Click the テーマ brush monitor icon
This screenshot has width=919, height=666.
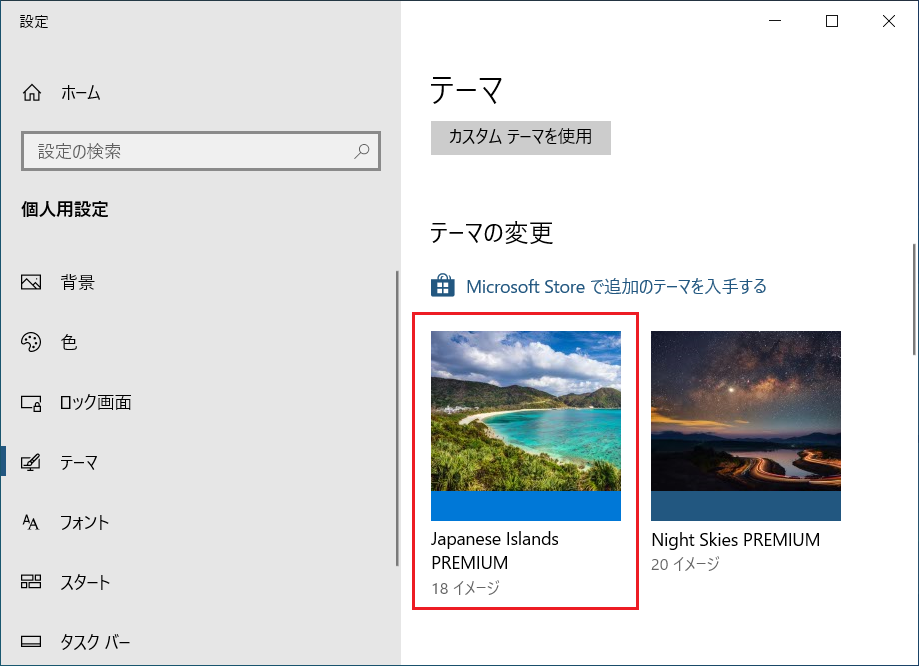[31, 463]
